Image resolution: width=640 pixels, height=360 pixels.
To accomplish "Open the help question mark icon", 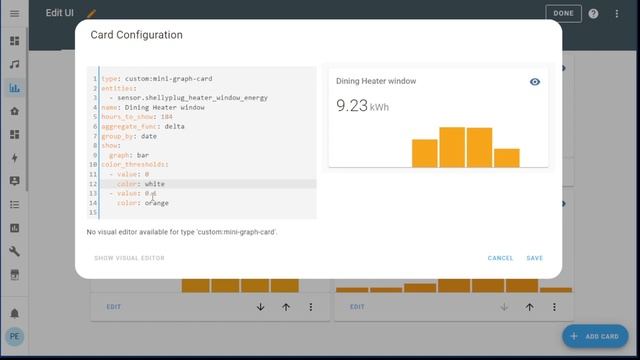I will point(593,13).
